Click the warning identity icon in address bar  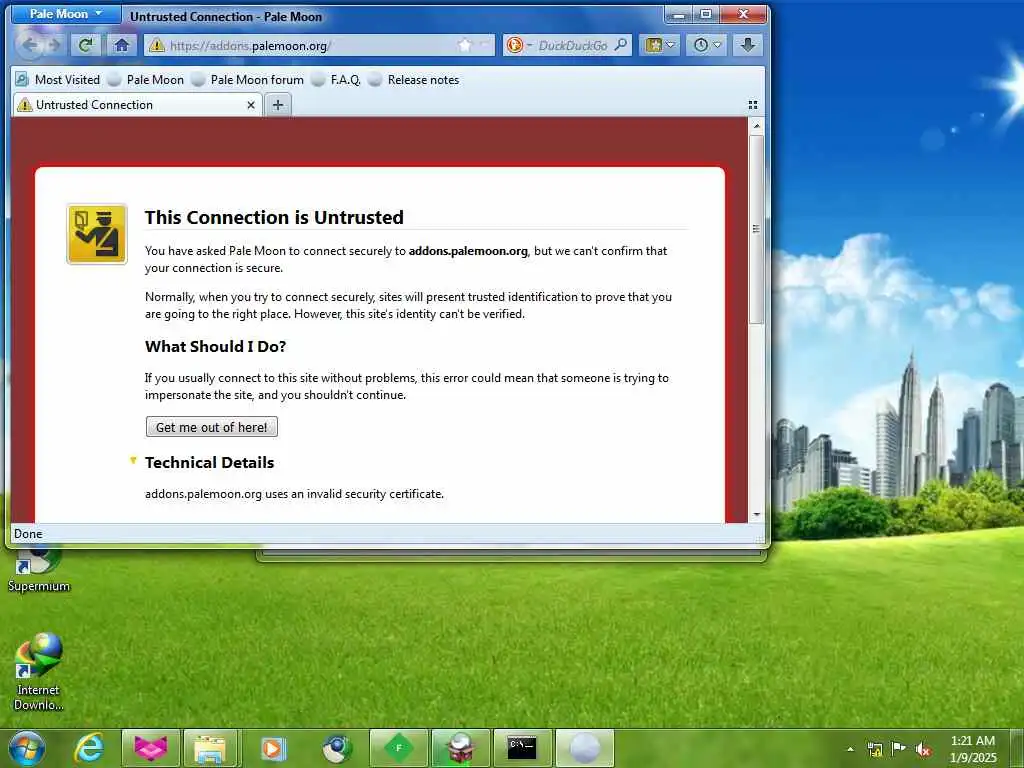(157, 45)
